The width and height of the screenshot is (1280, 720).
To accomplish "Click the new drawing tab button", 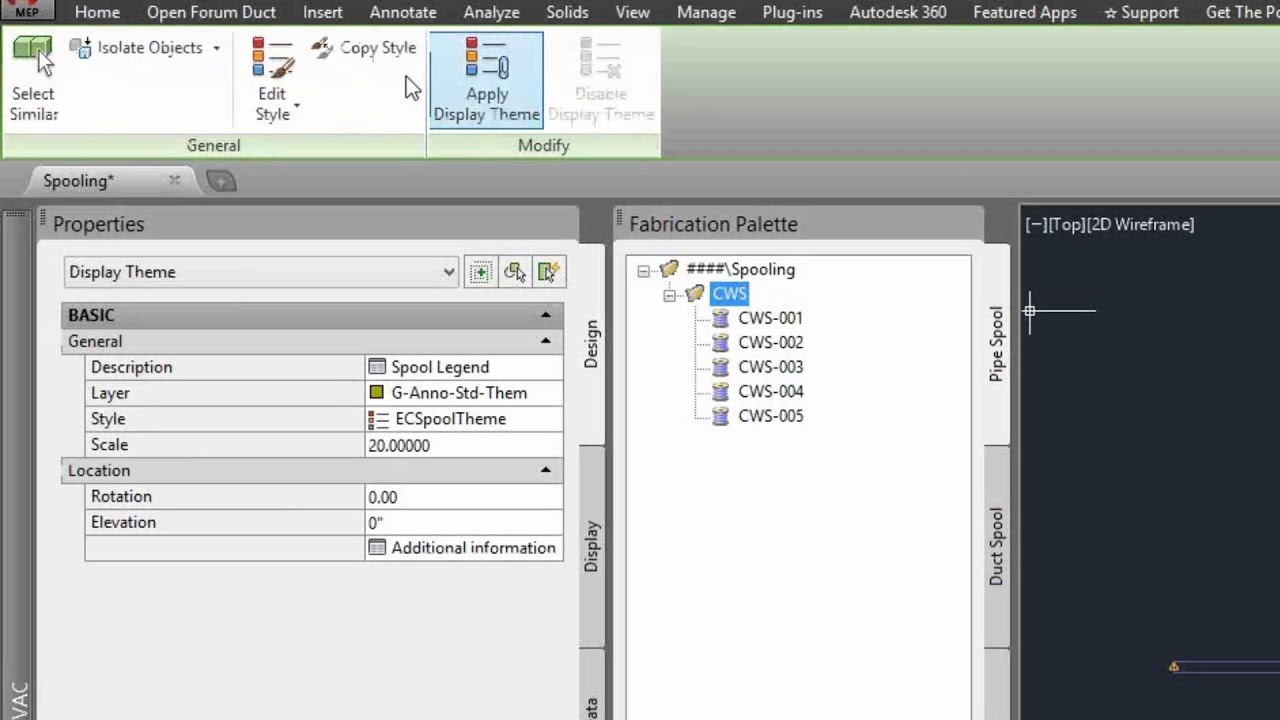I will coord(221,181).
